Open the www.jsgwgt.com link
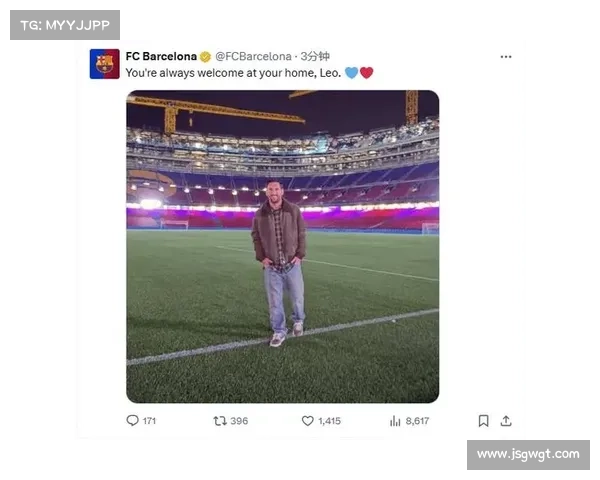This screenshot has width=600, height=480. click(x=527, y=455)
